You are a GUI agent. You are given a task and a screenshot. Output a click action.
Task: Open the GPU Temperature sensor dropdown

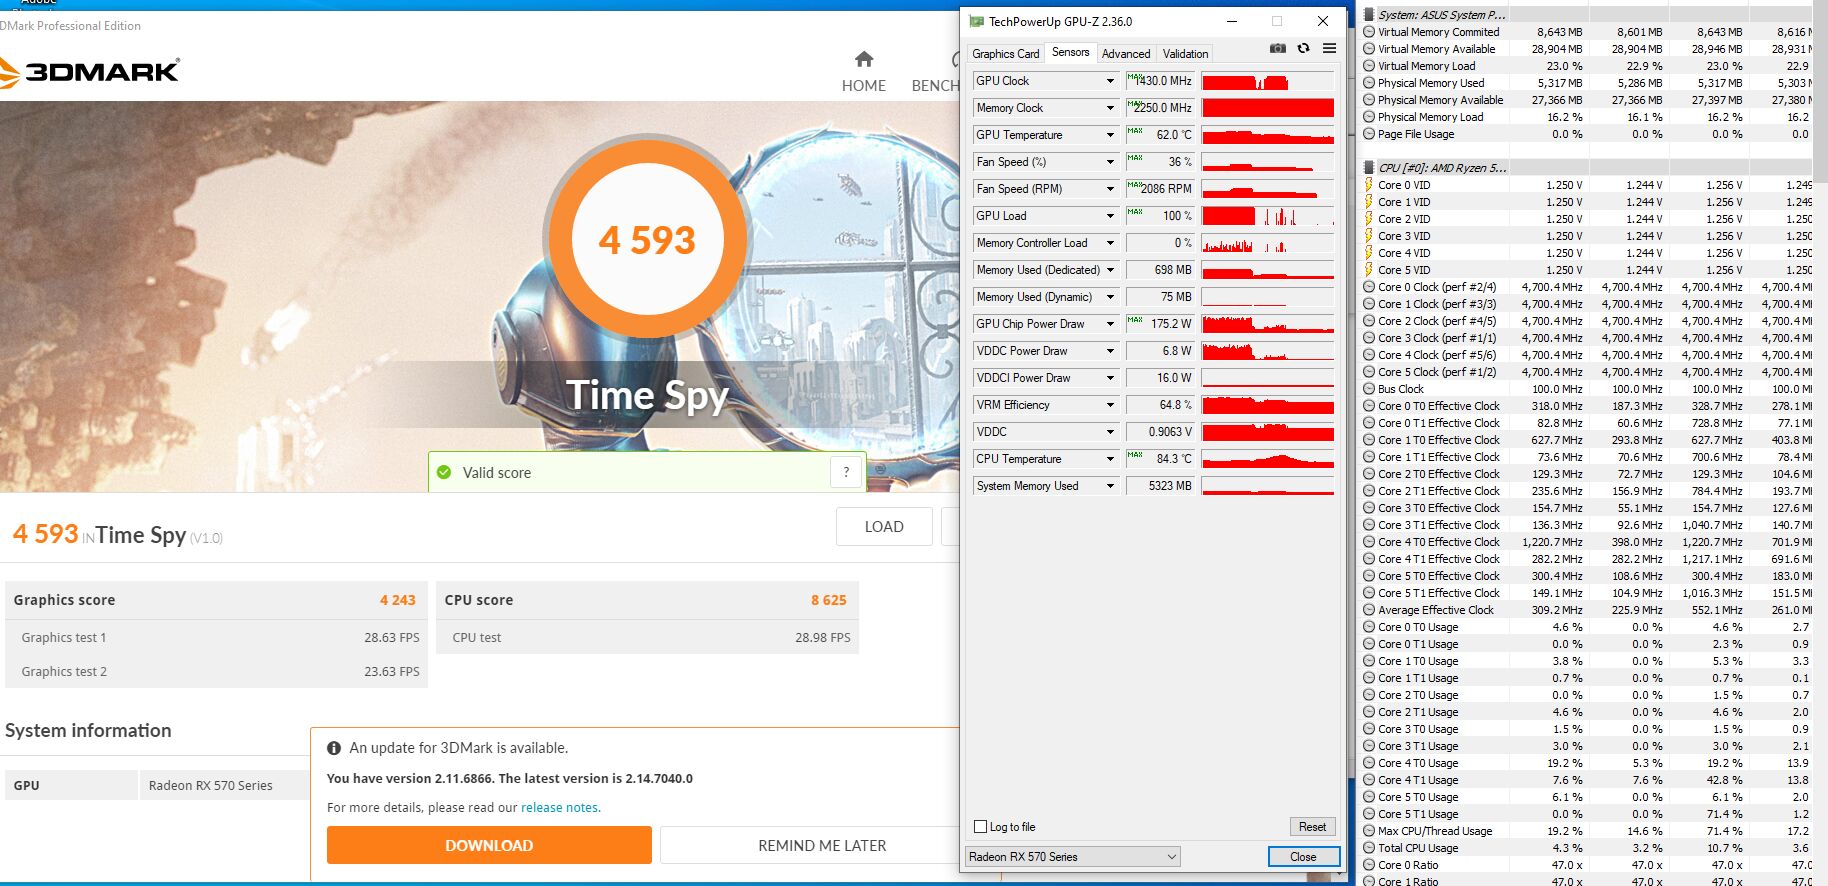pyautogui.click(x=1109, y=135)
